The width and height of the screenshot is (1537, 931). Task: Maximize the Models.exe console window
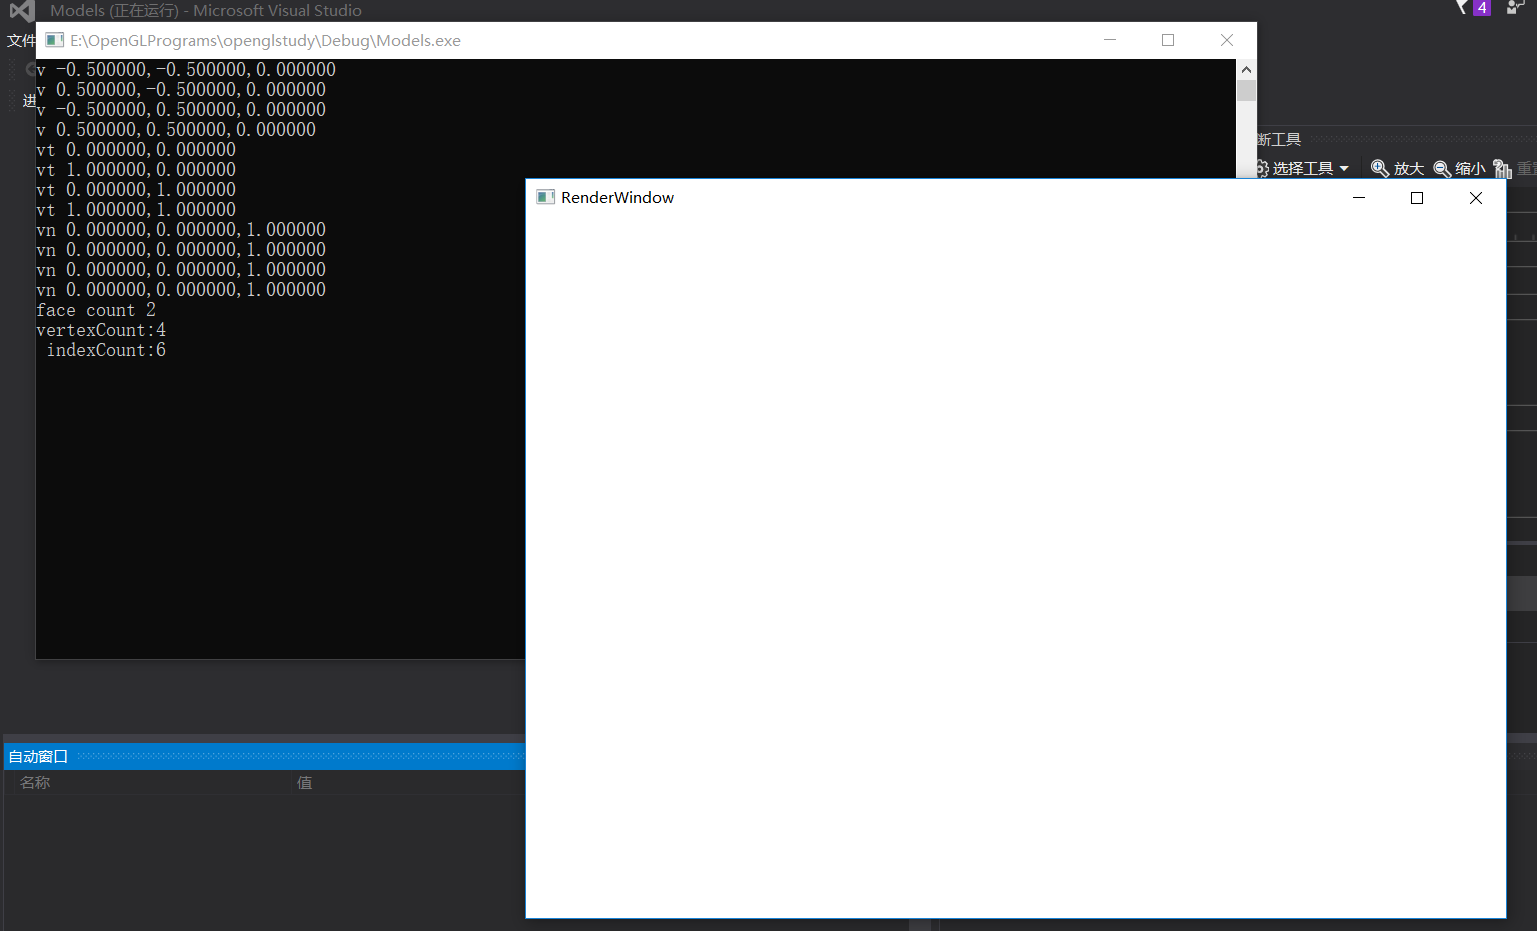(1168, 40)
